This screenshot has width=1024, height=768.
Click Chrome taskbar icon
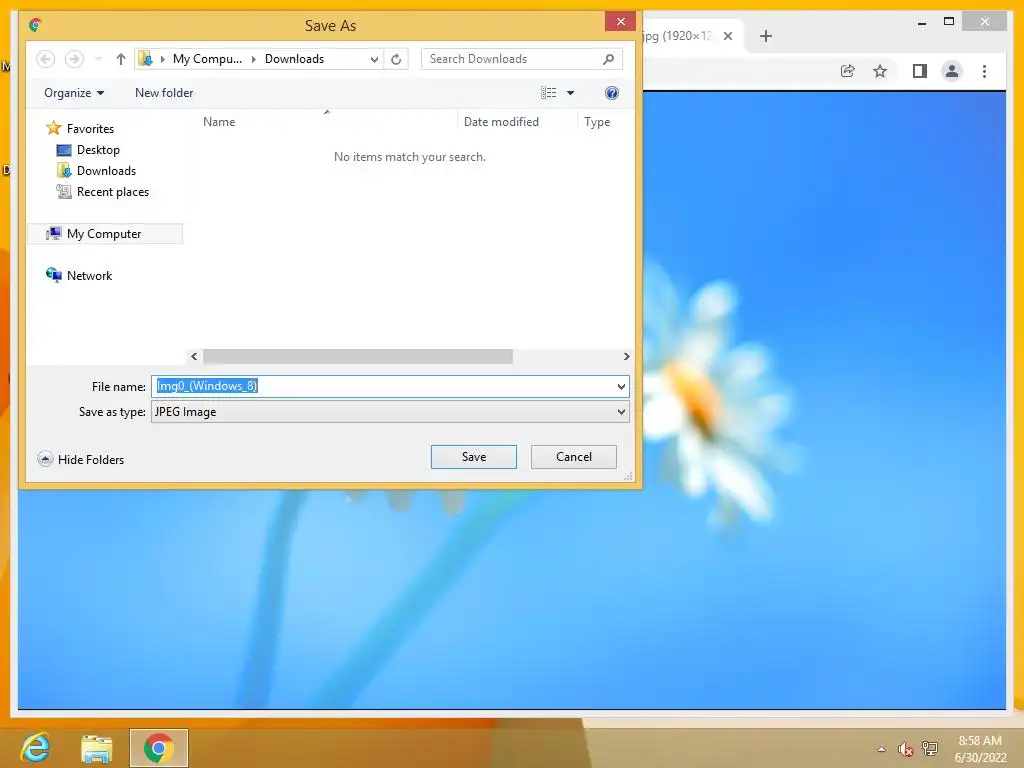tap(159, 748)
